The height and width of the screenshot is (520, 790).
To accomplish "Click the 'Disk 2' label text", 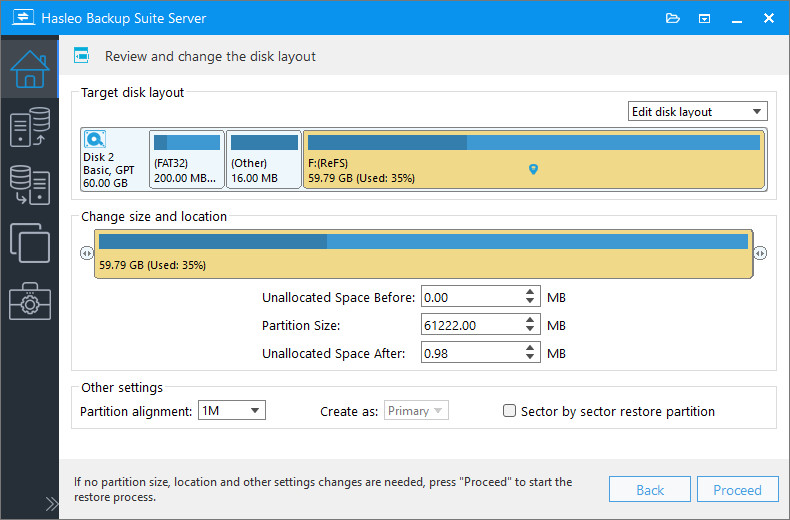I will (99, 157).
